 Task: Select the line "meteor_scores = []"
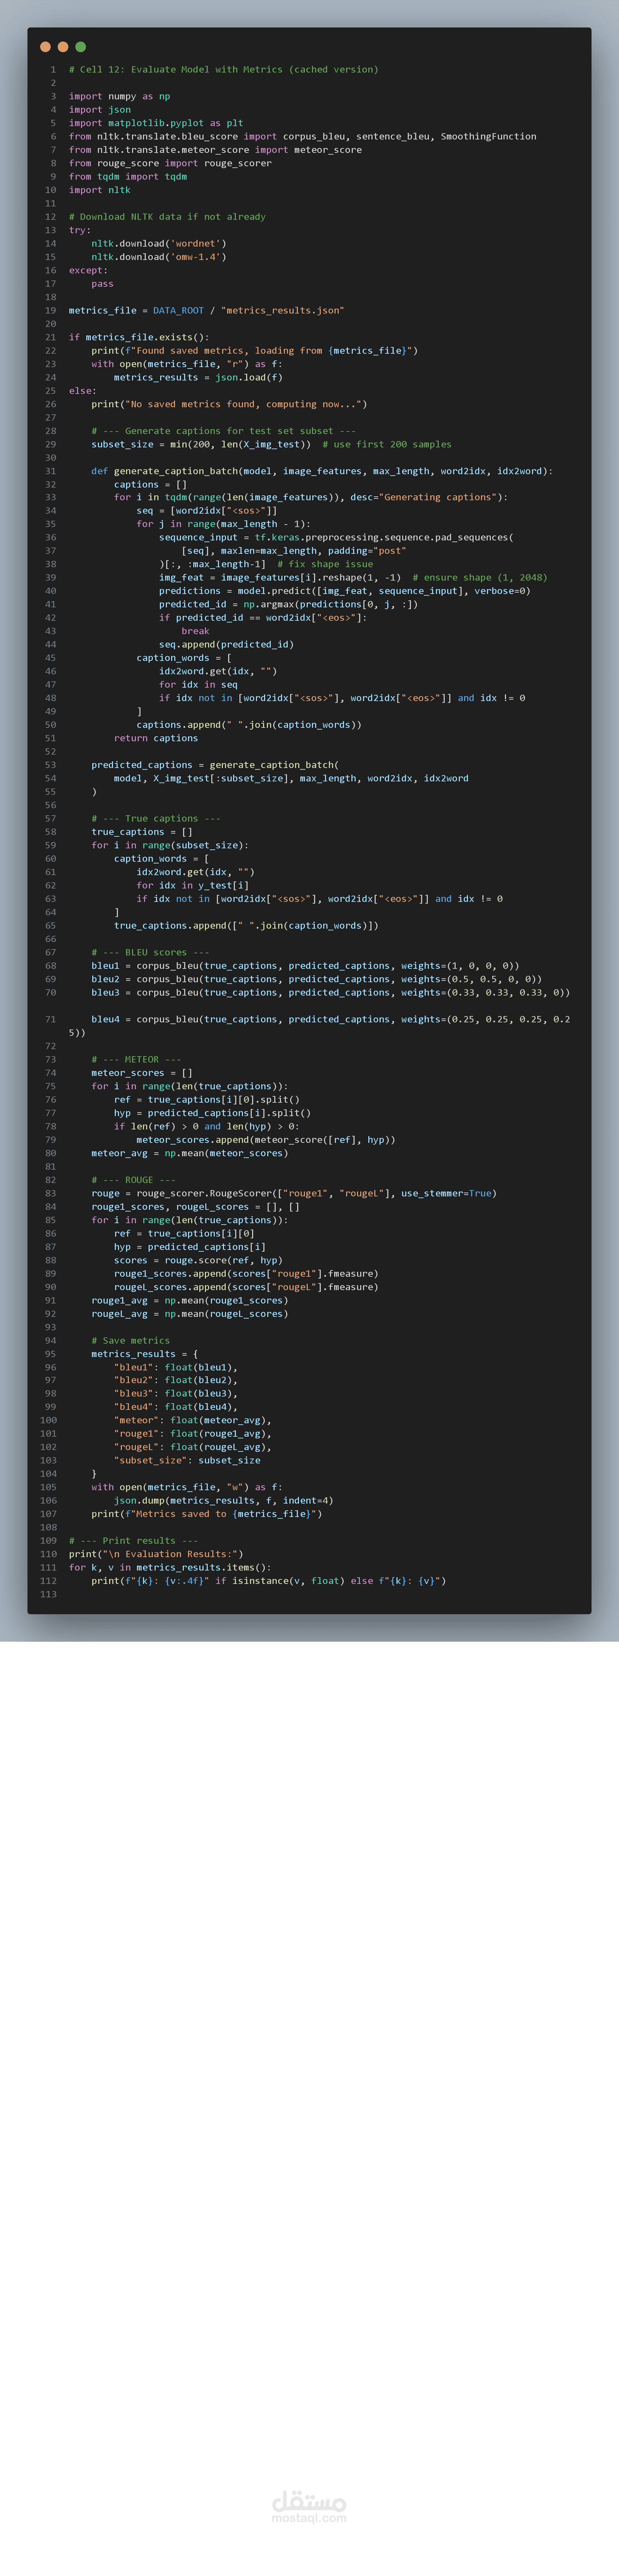142,1073
